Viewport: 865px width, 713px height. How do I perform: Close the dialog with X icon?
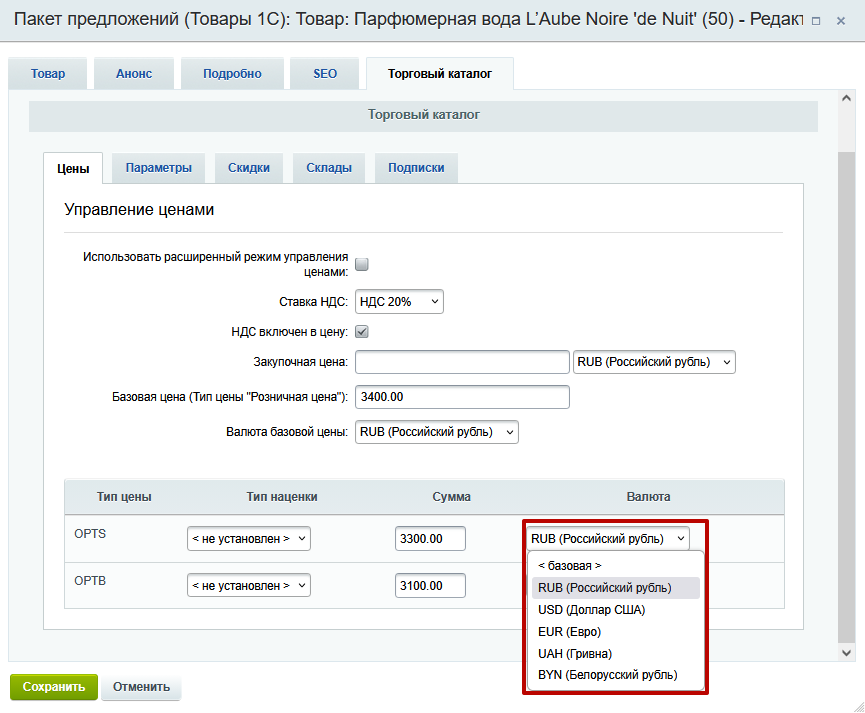tap(842, 21)
